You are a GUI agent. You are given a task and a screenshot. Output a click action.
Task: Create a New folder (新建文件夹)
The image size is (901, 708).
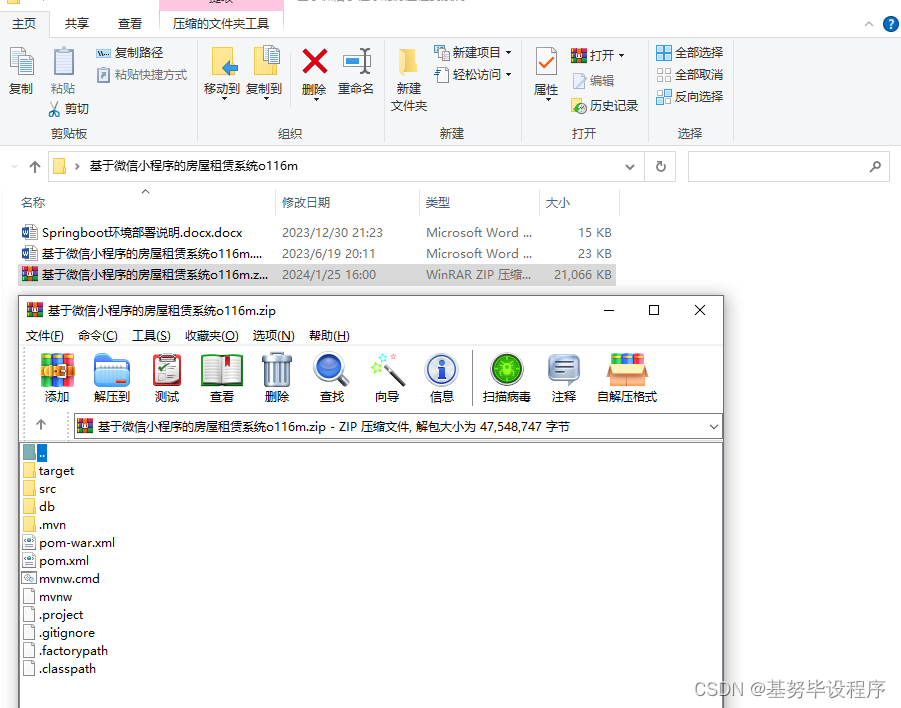409,79
